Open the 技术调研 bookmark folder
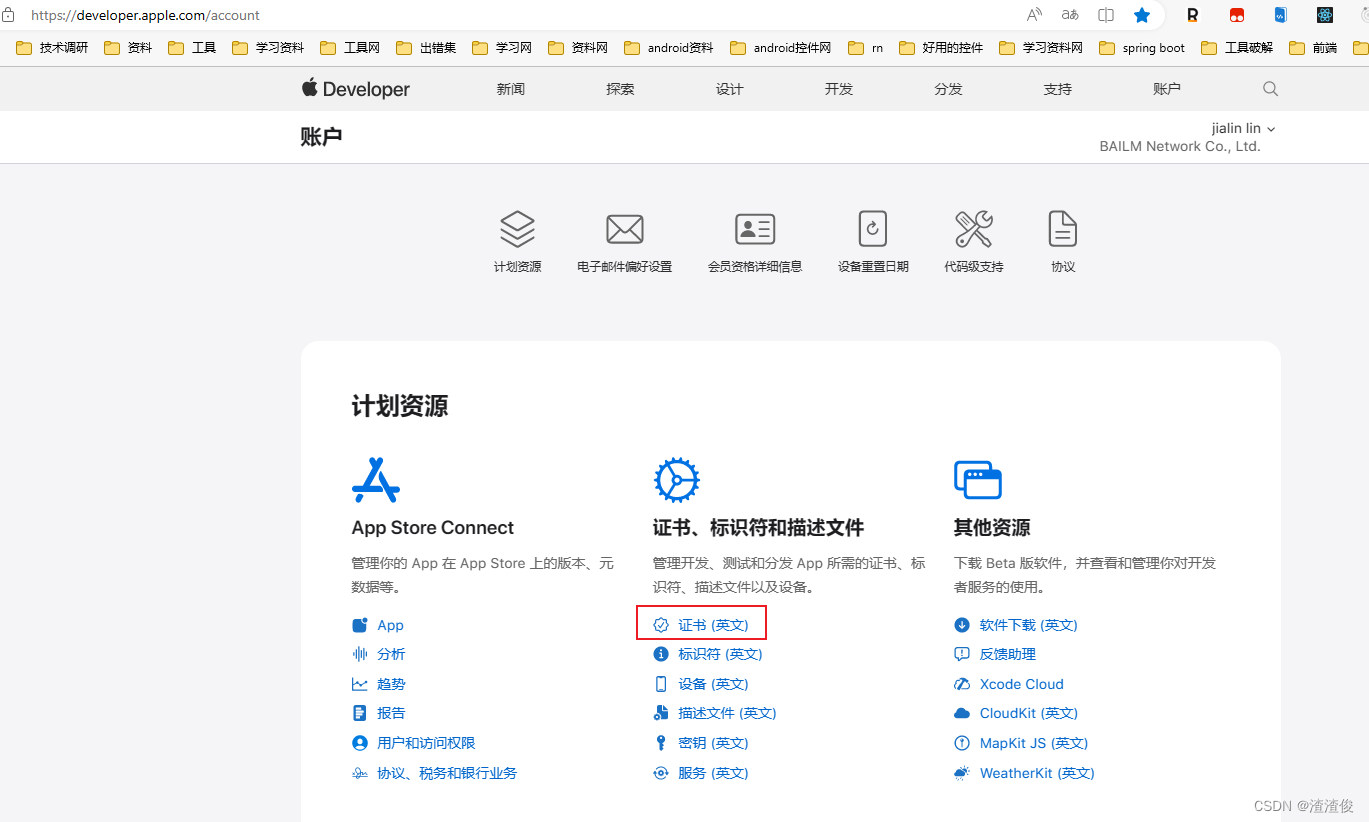The height and width of the screenshot is (822, 1369). pyautogui.click(x=52, y=47)
